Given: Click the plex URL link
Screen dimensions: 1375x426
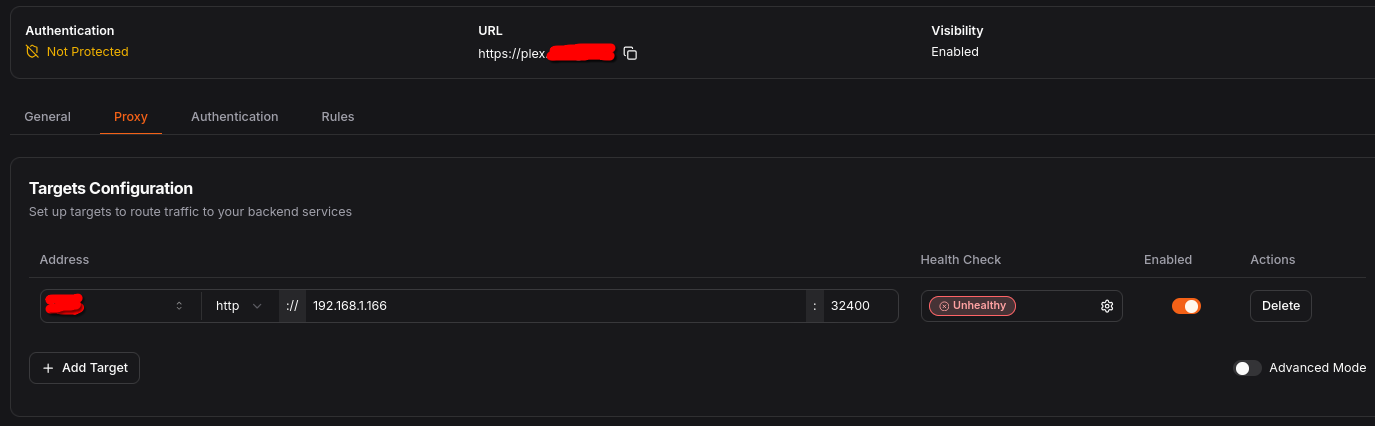Looking at the screenshot, I should tap(545, 53).
